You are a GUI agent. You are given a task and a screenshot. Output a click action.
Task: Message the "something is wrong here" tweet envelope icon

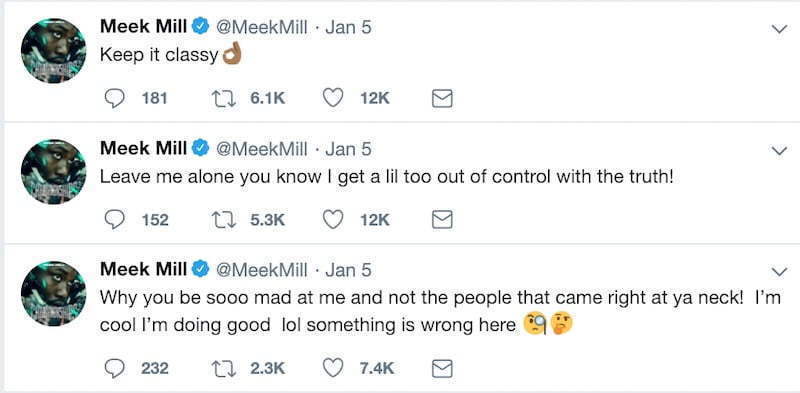(442, 369)
